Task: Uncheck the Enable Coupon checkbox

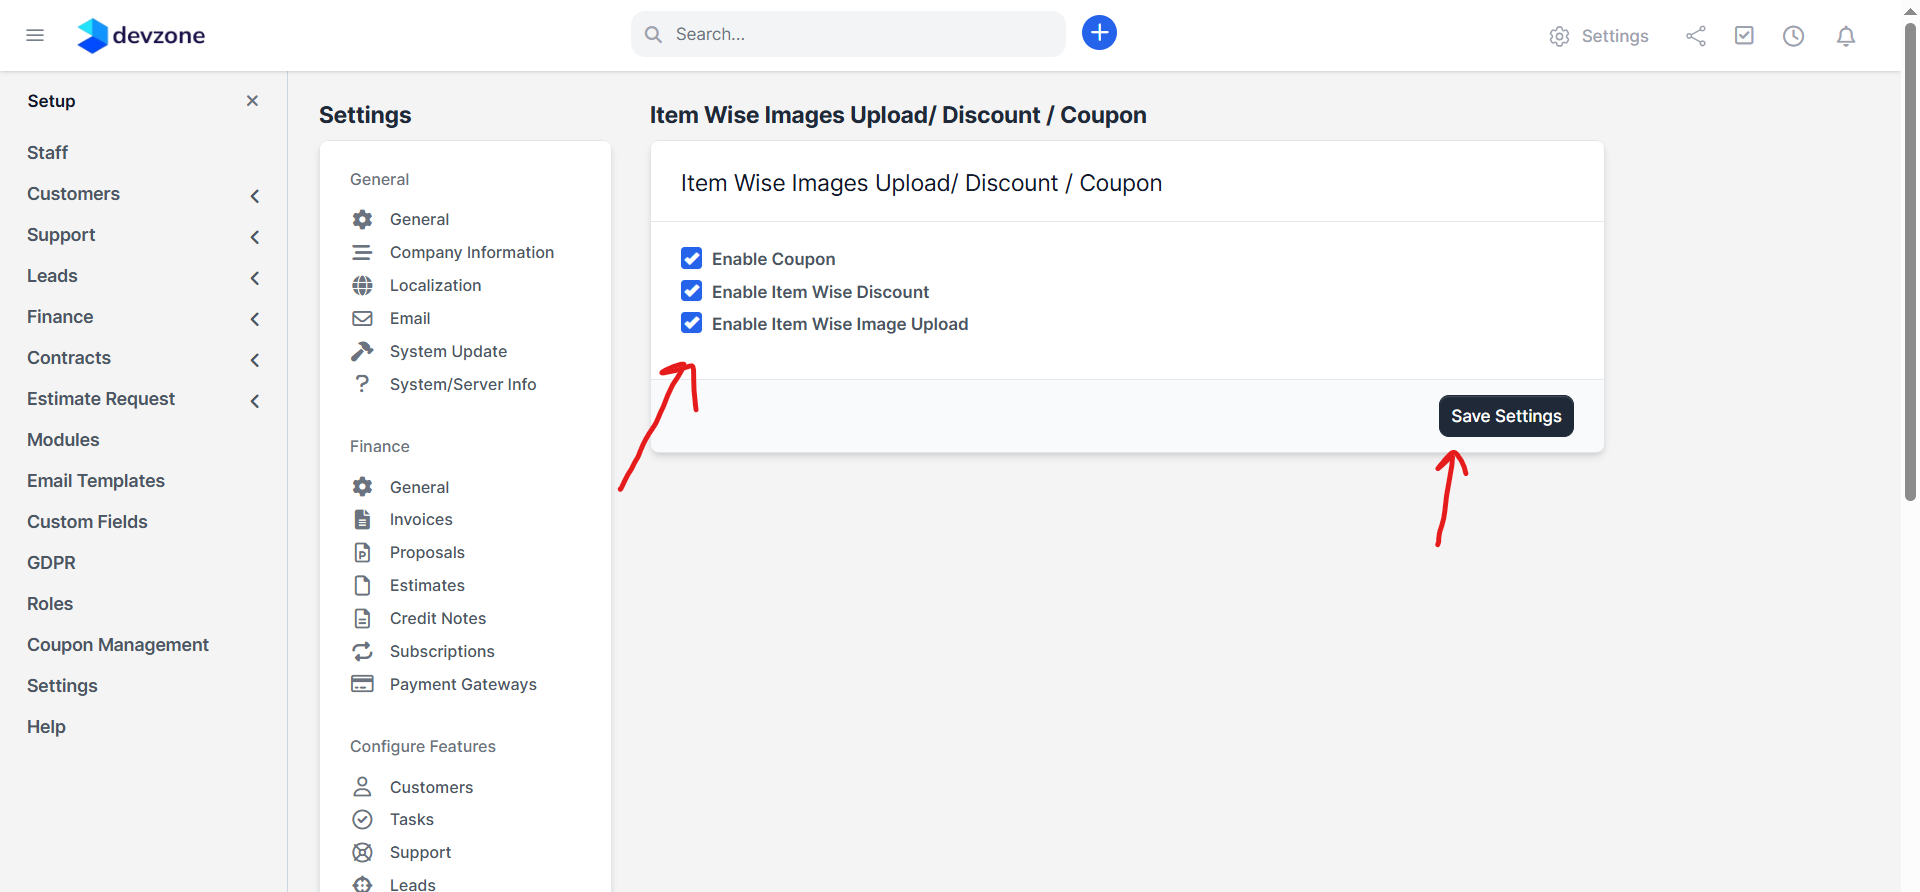Action: [691, 259]
